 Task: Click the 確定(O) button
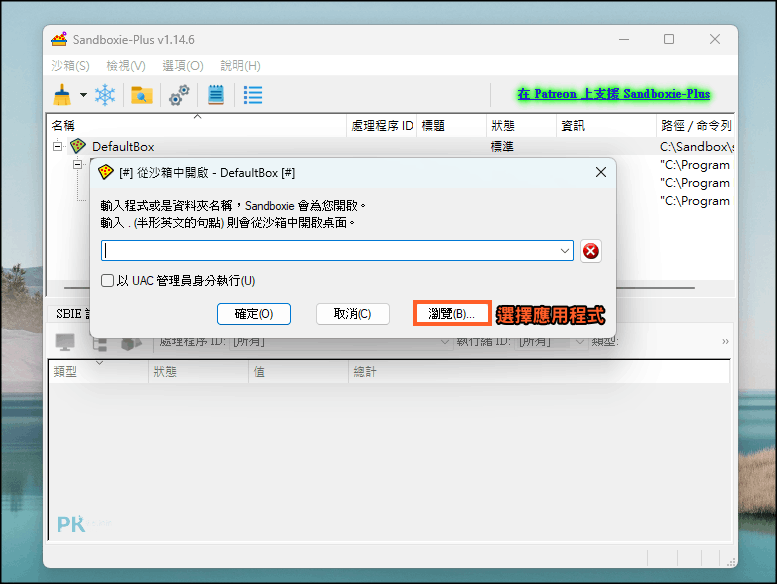[254, 314]
